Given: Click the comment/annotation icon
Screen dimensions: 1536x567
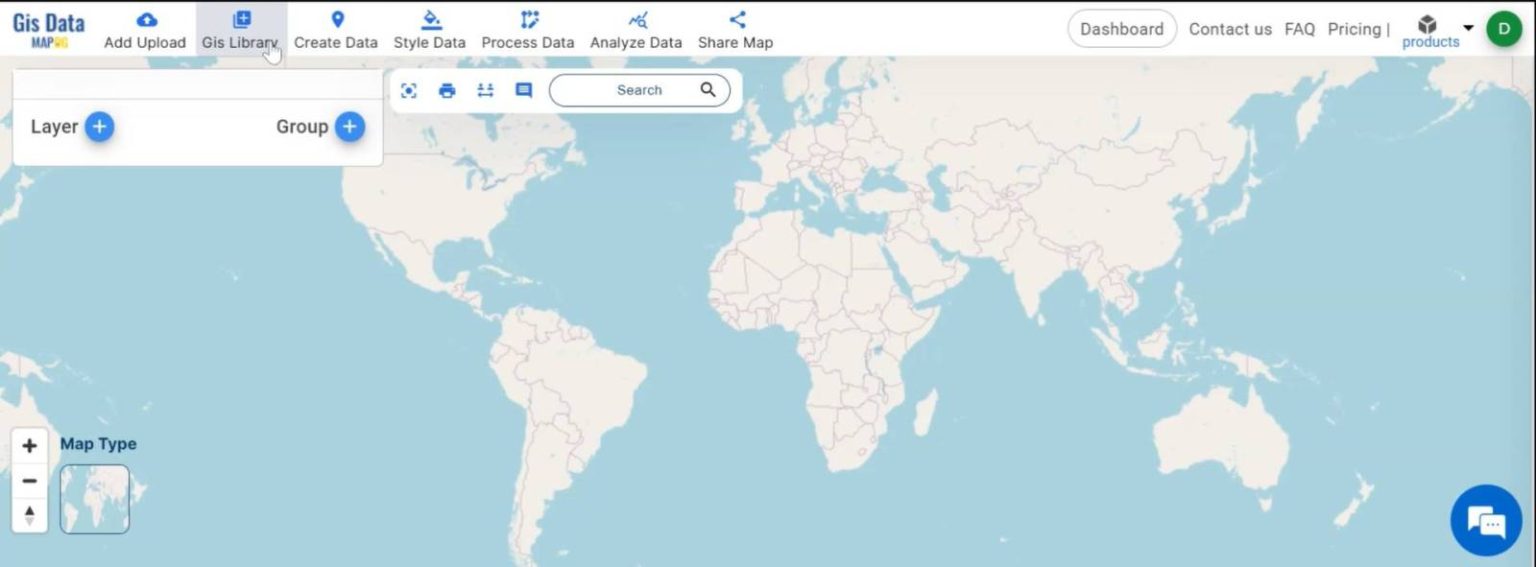Looking at the screenshot, I should click(x=524, y=91).
